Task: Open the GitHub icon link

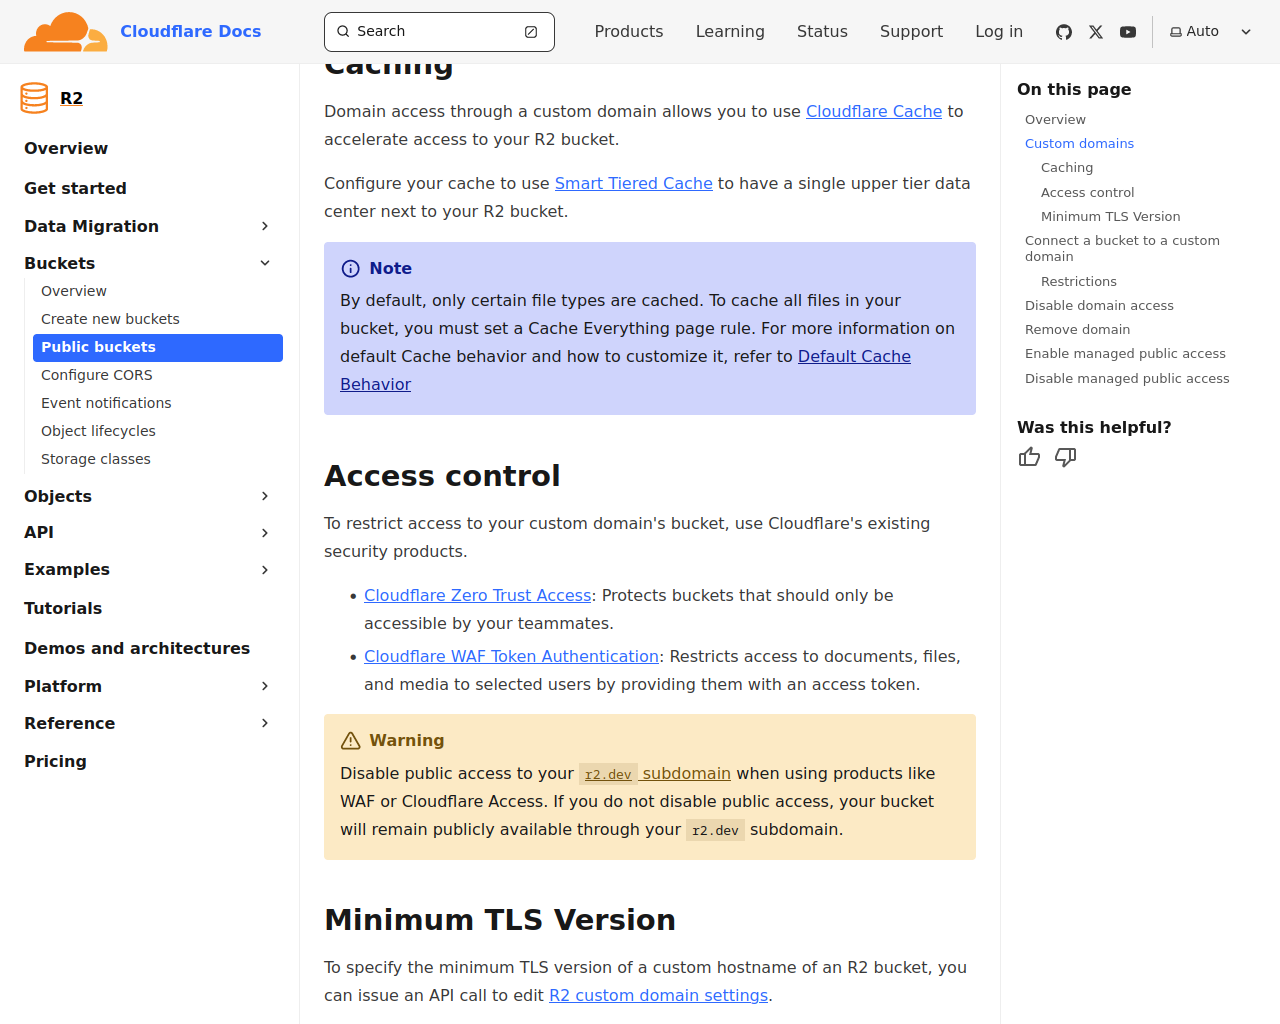Action: (x=1064, y=32)
